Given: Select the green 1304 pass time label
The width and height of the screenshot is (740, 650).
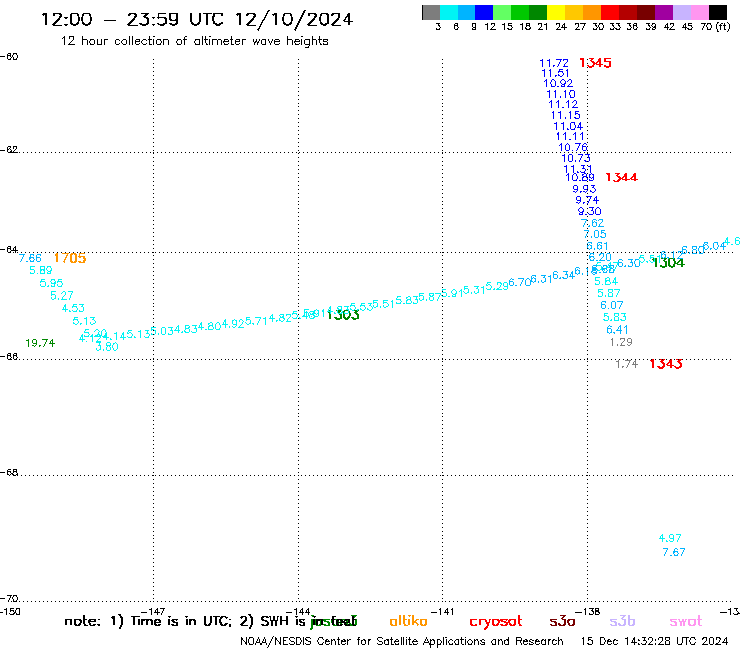Looking at the screenshot, I should coord(668,263).
